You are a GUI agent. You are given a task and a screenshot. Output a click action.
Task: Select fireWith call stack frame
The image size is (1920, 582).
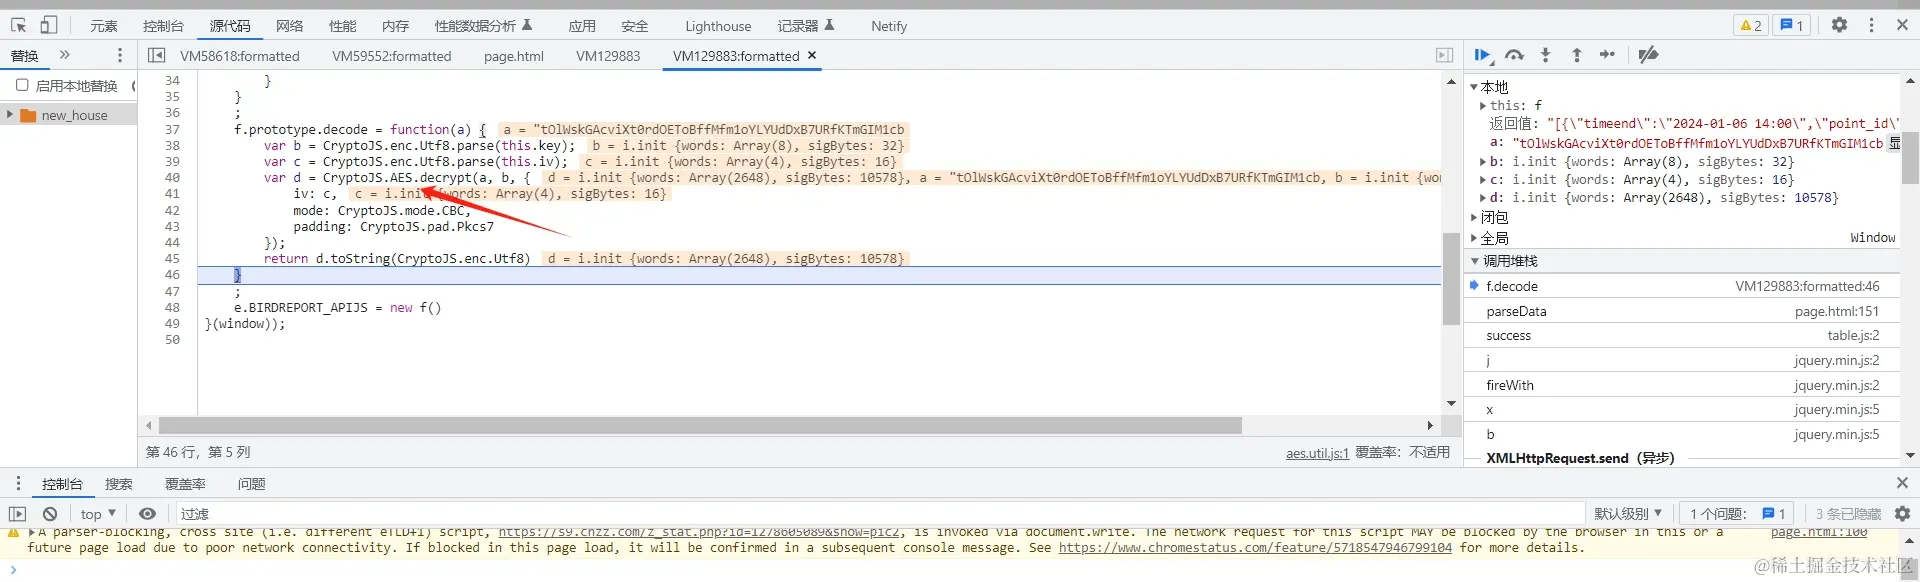coord(1682,385)
